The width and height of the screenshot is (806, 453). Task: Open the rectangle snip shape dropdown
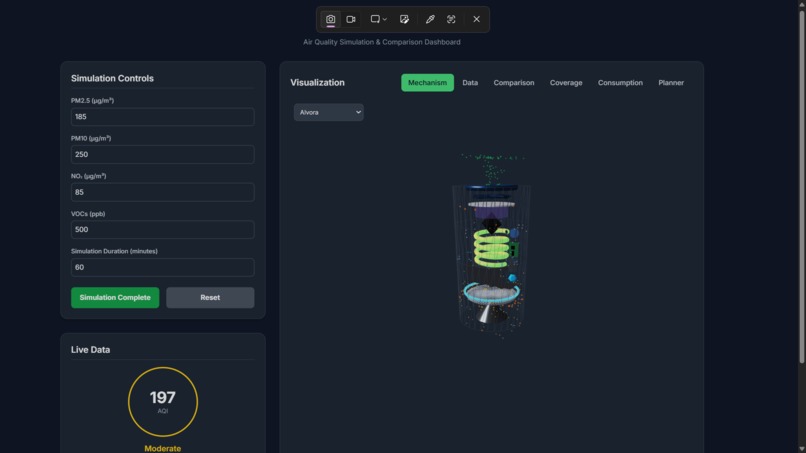coord(378,20)
